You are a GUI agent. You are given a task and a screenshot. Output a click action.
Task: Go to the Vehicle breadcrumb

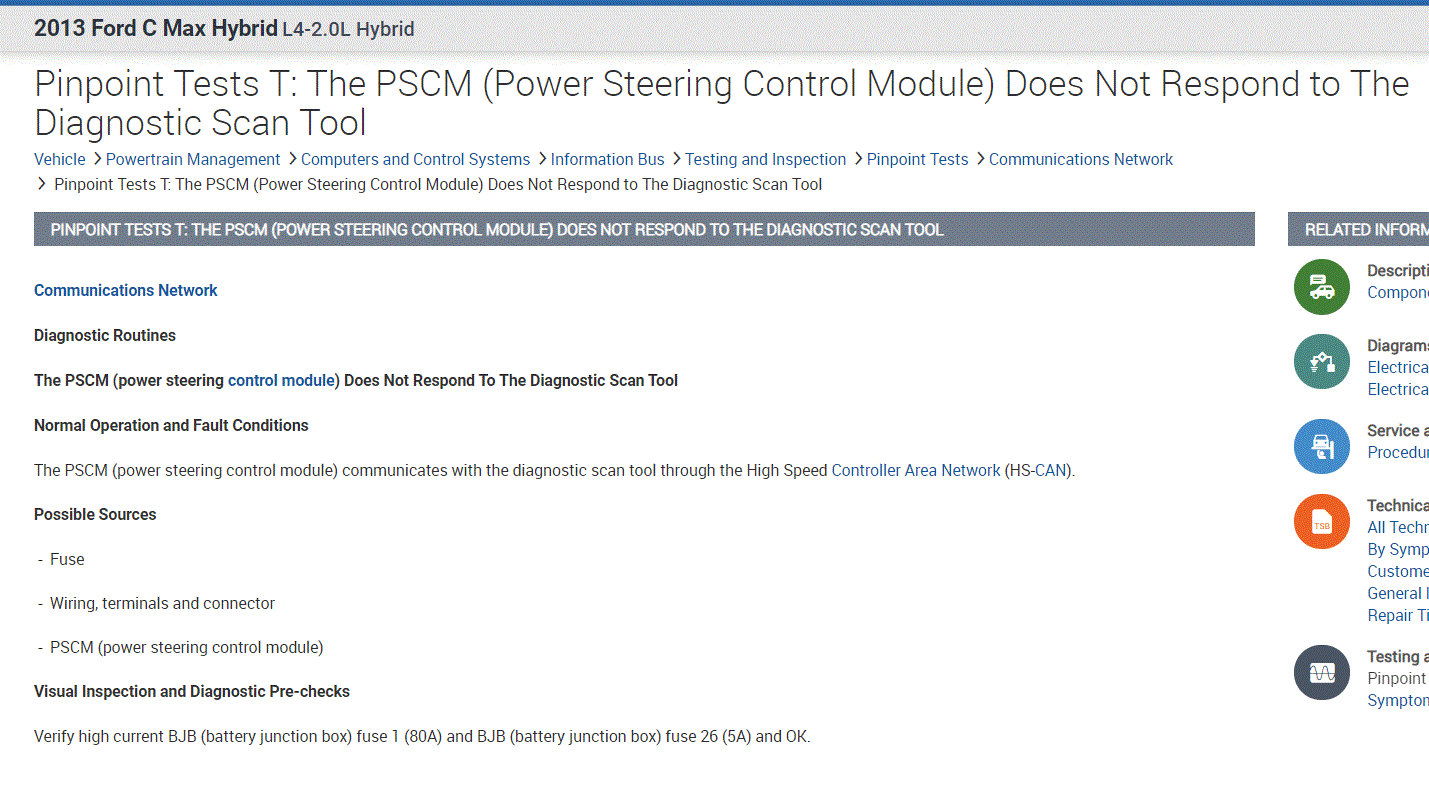click(60, 159)
